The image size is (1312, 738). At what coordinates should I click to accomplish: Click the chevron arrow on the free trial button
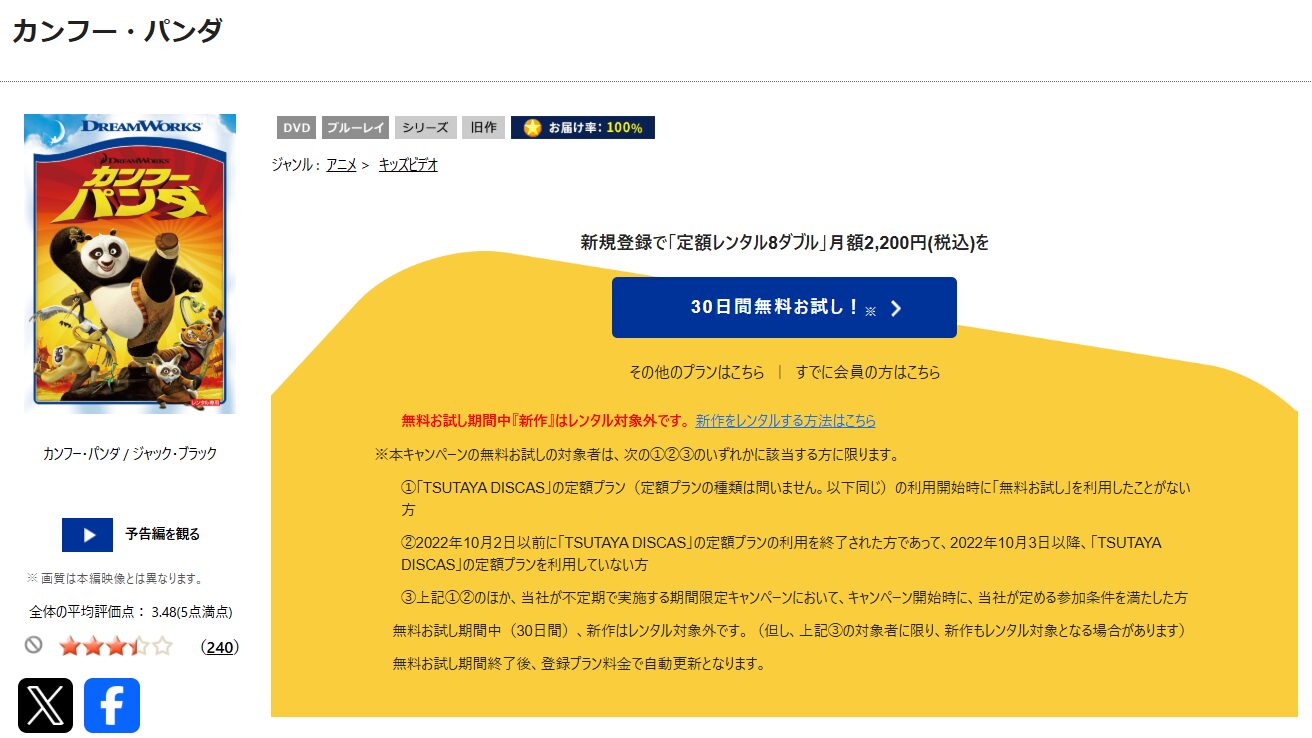(x=896, y=308)
